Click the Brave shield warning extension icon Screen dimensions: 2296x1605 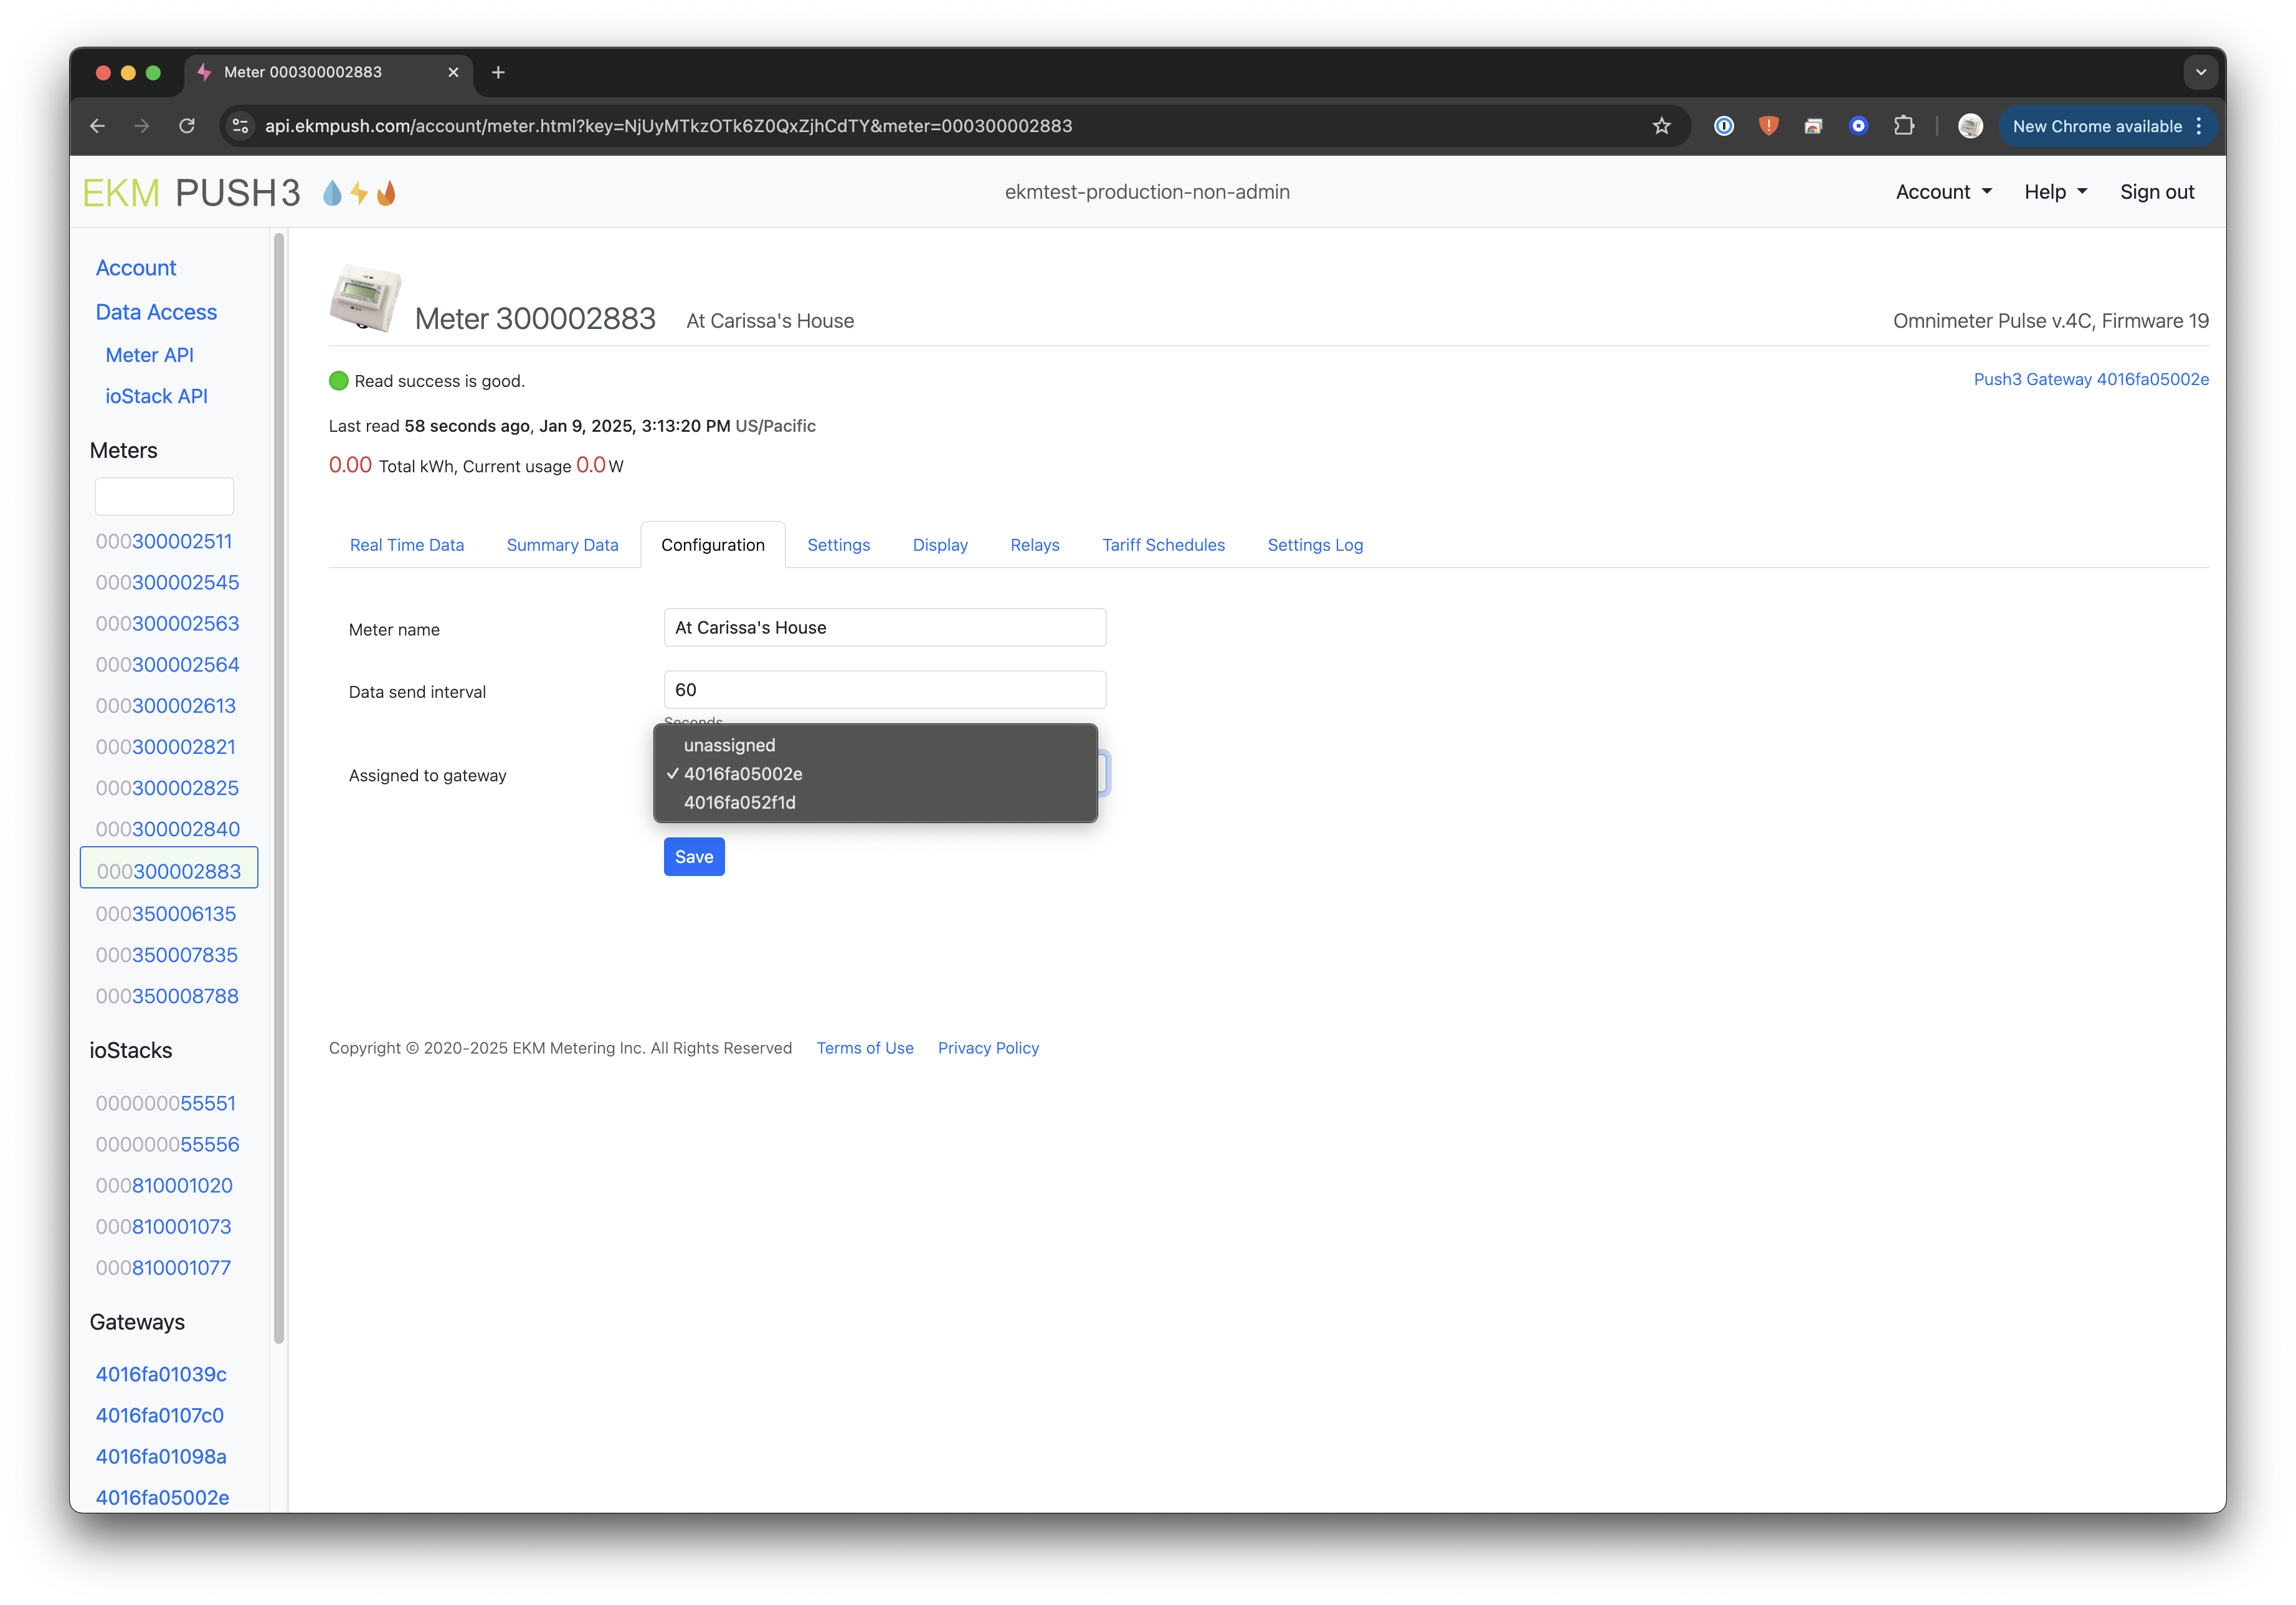(x=1768, y=126)
